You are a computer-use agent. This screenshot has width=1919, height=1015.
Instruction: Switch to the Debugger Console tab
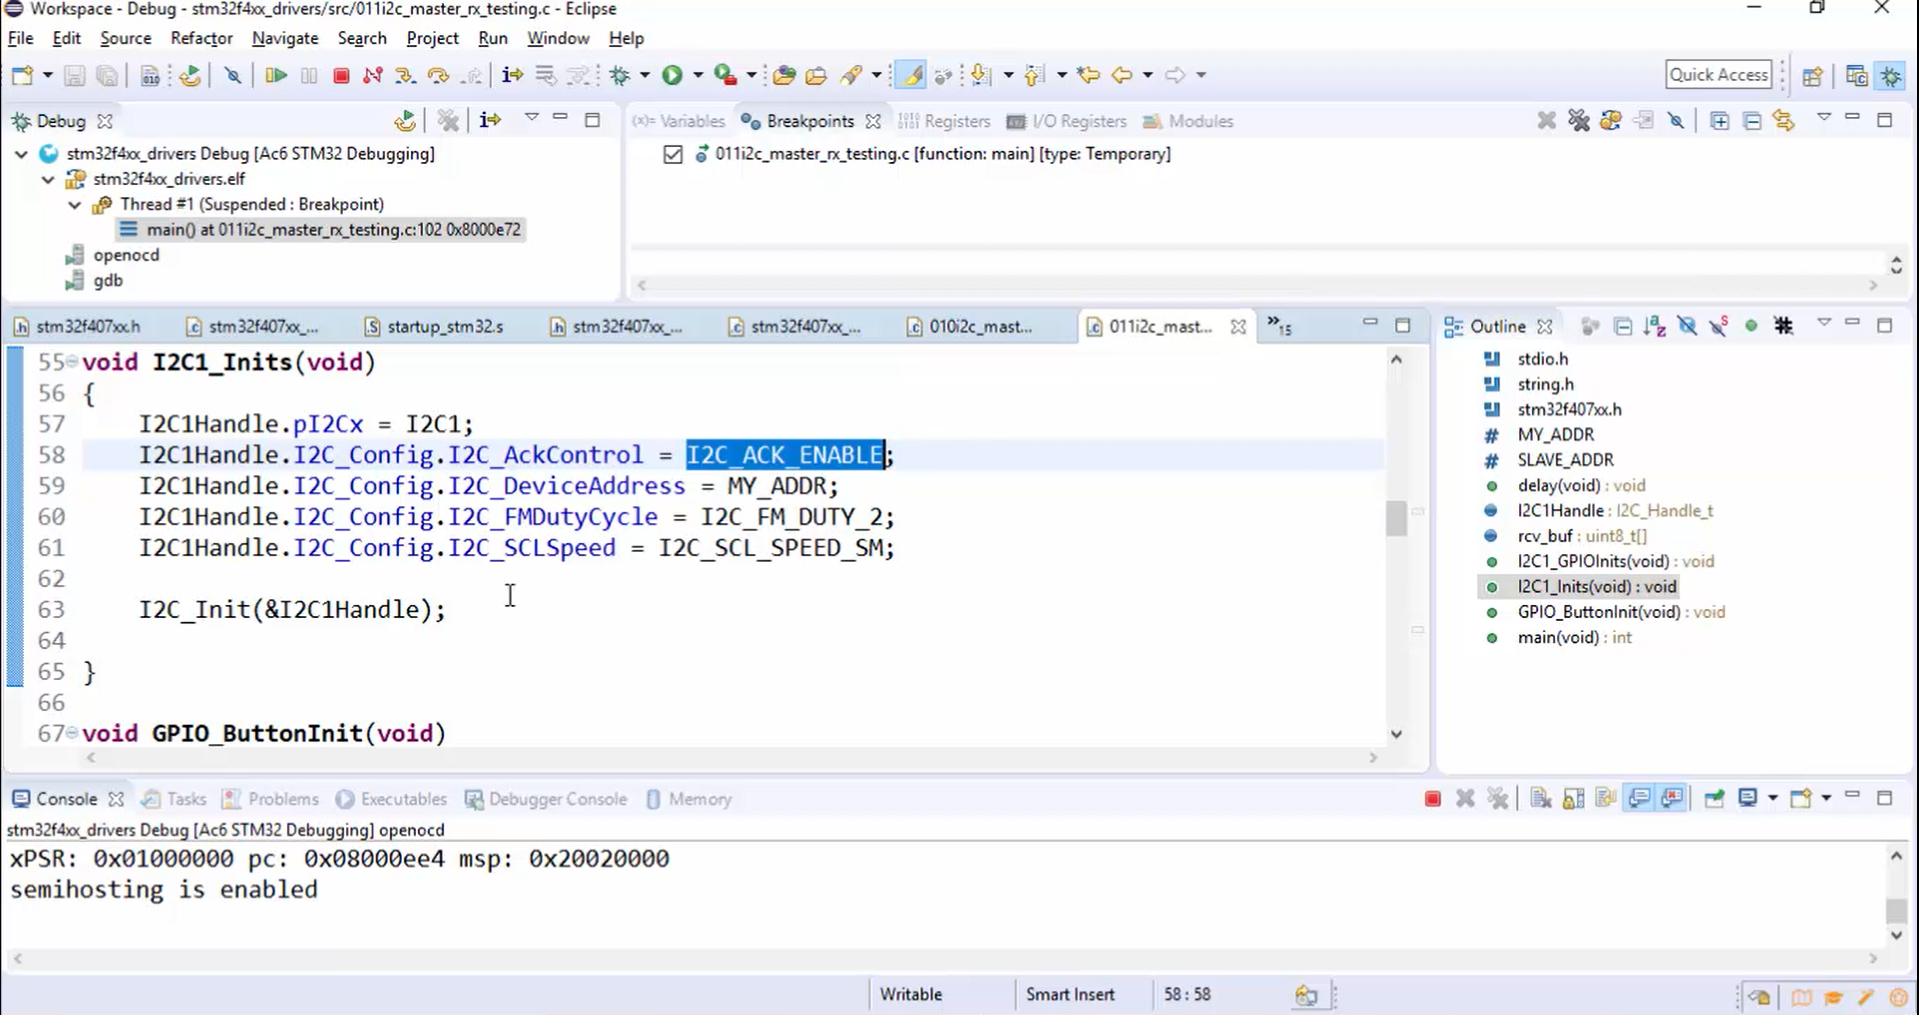click(x=545, y=799)
